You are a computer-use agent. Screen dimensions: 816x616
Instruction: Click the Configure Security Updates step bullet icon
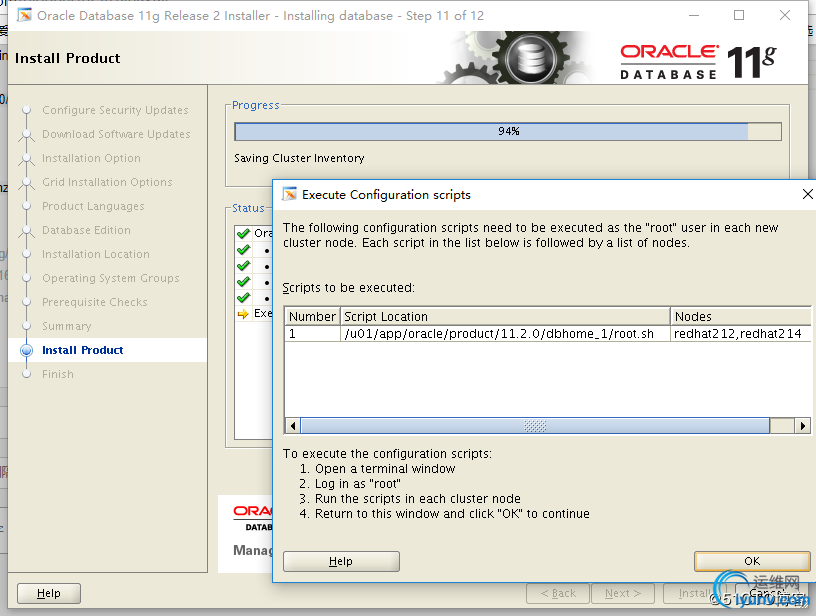(x=27, y=110)
